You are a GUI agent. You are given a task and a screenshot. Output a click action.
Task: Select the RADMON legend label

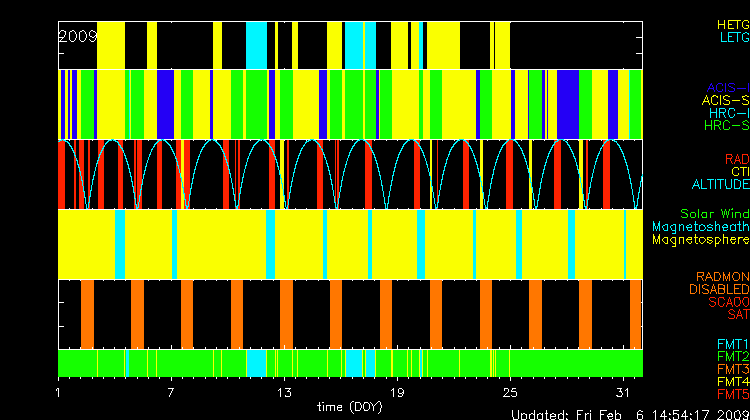723,276
